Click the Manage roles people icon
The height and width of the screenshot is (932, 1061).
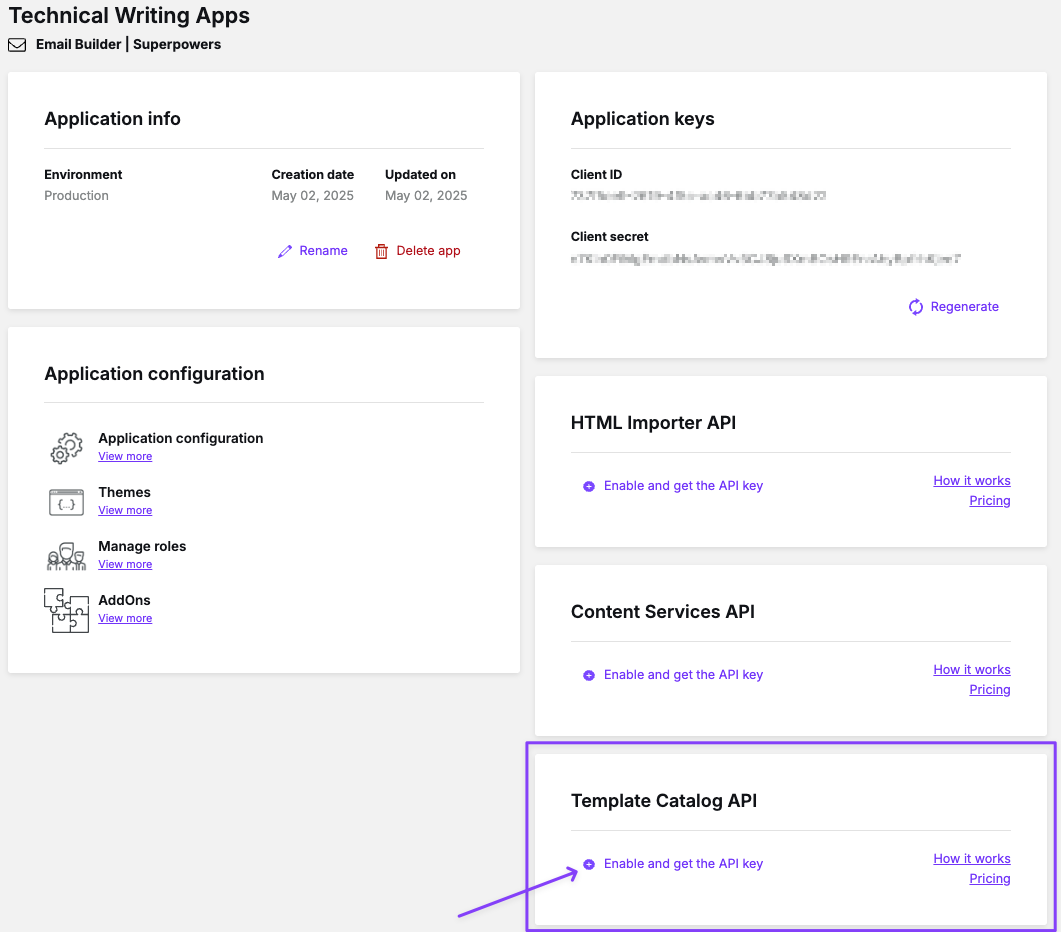point(66,556)
